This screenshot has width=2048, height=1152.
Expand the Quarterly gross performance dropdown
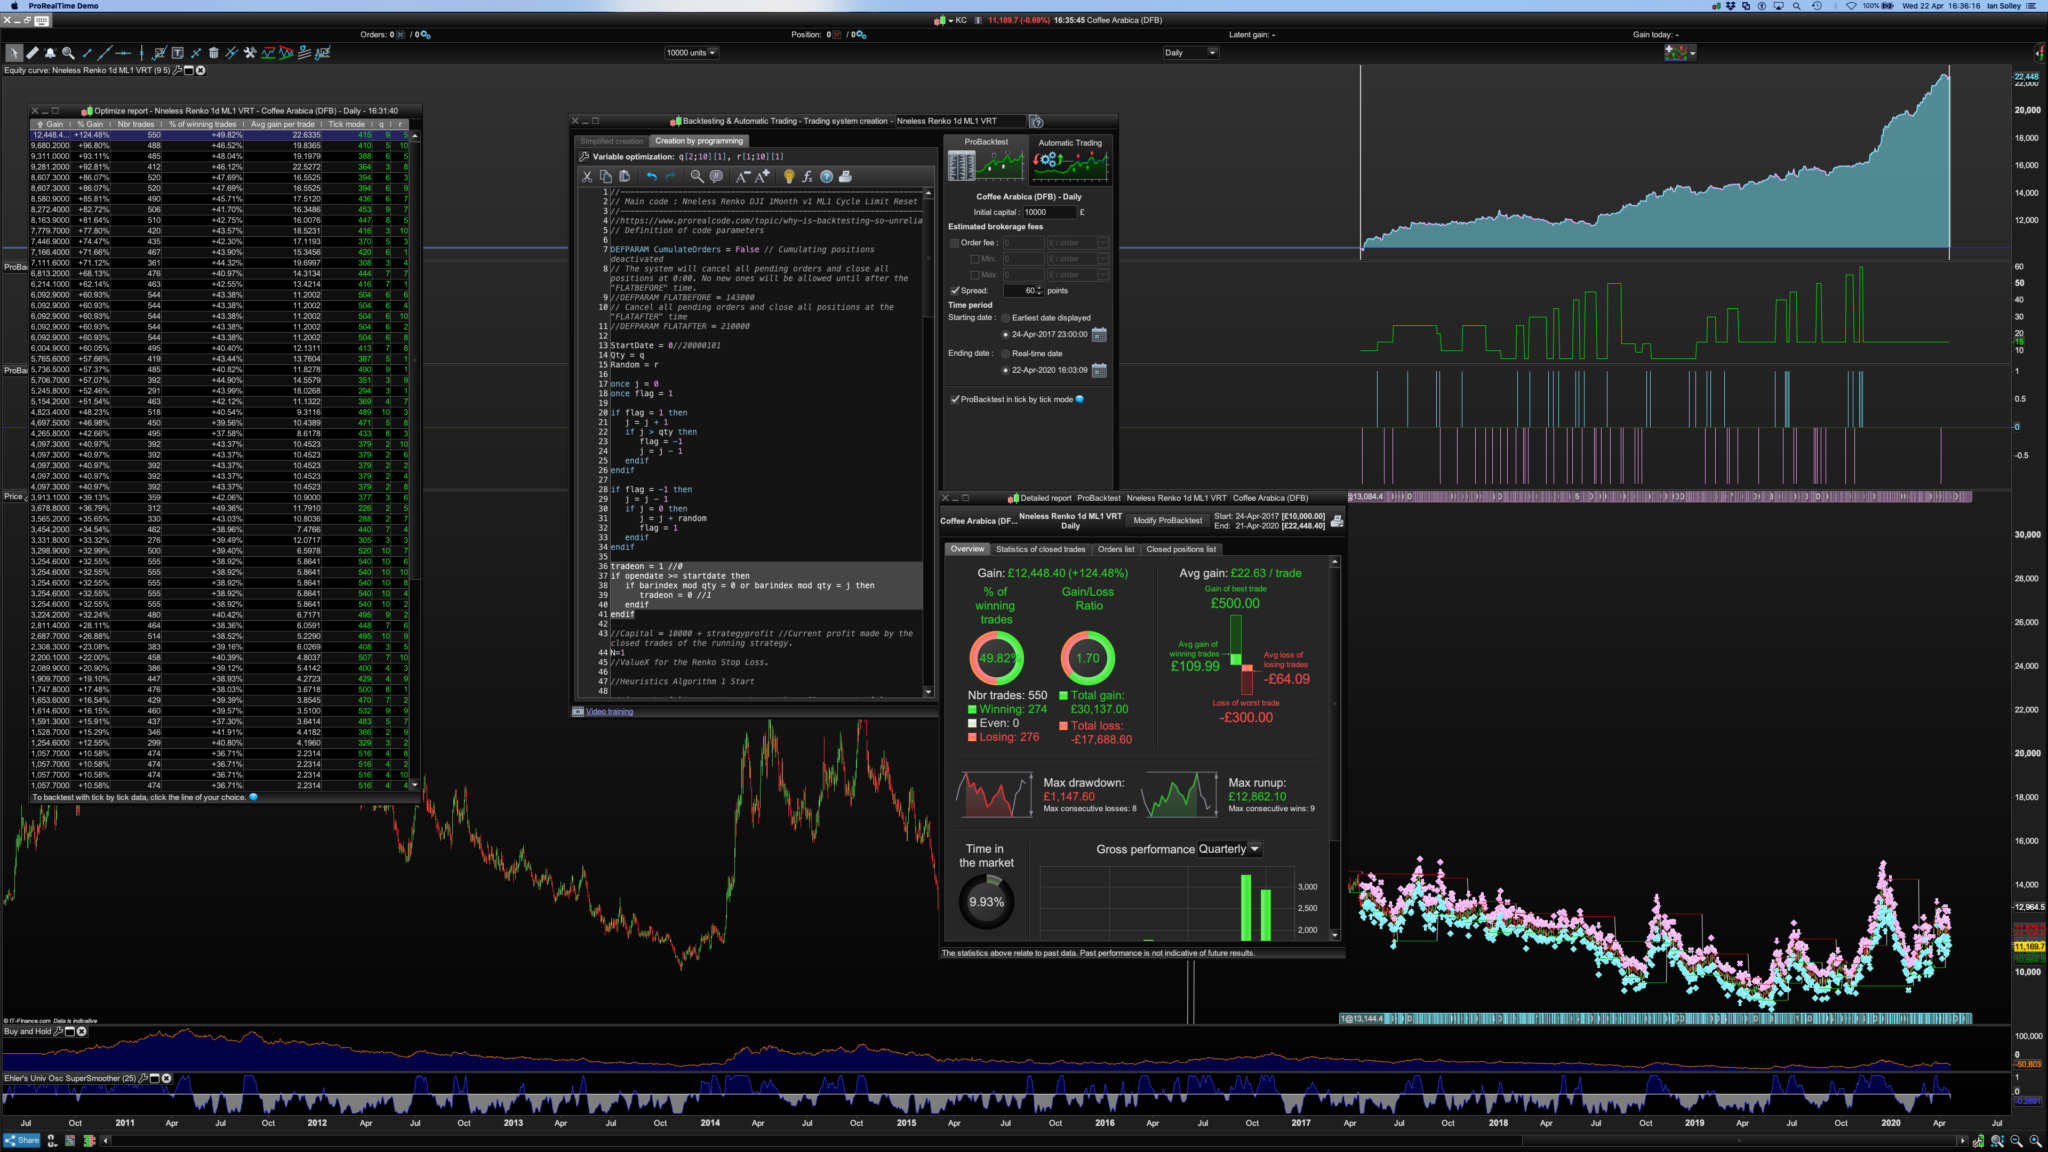[x=1229, y=849]
